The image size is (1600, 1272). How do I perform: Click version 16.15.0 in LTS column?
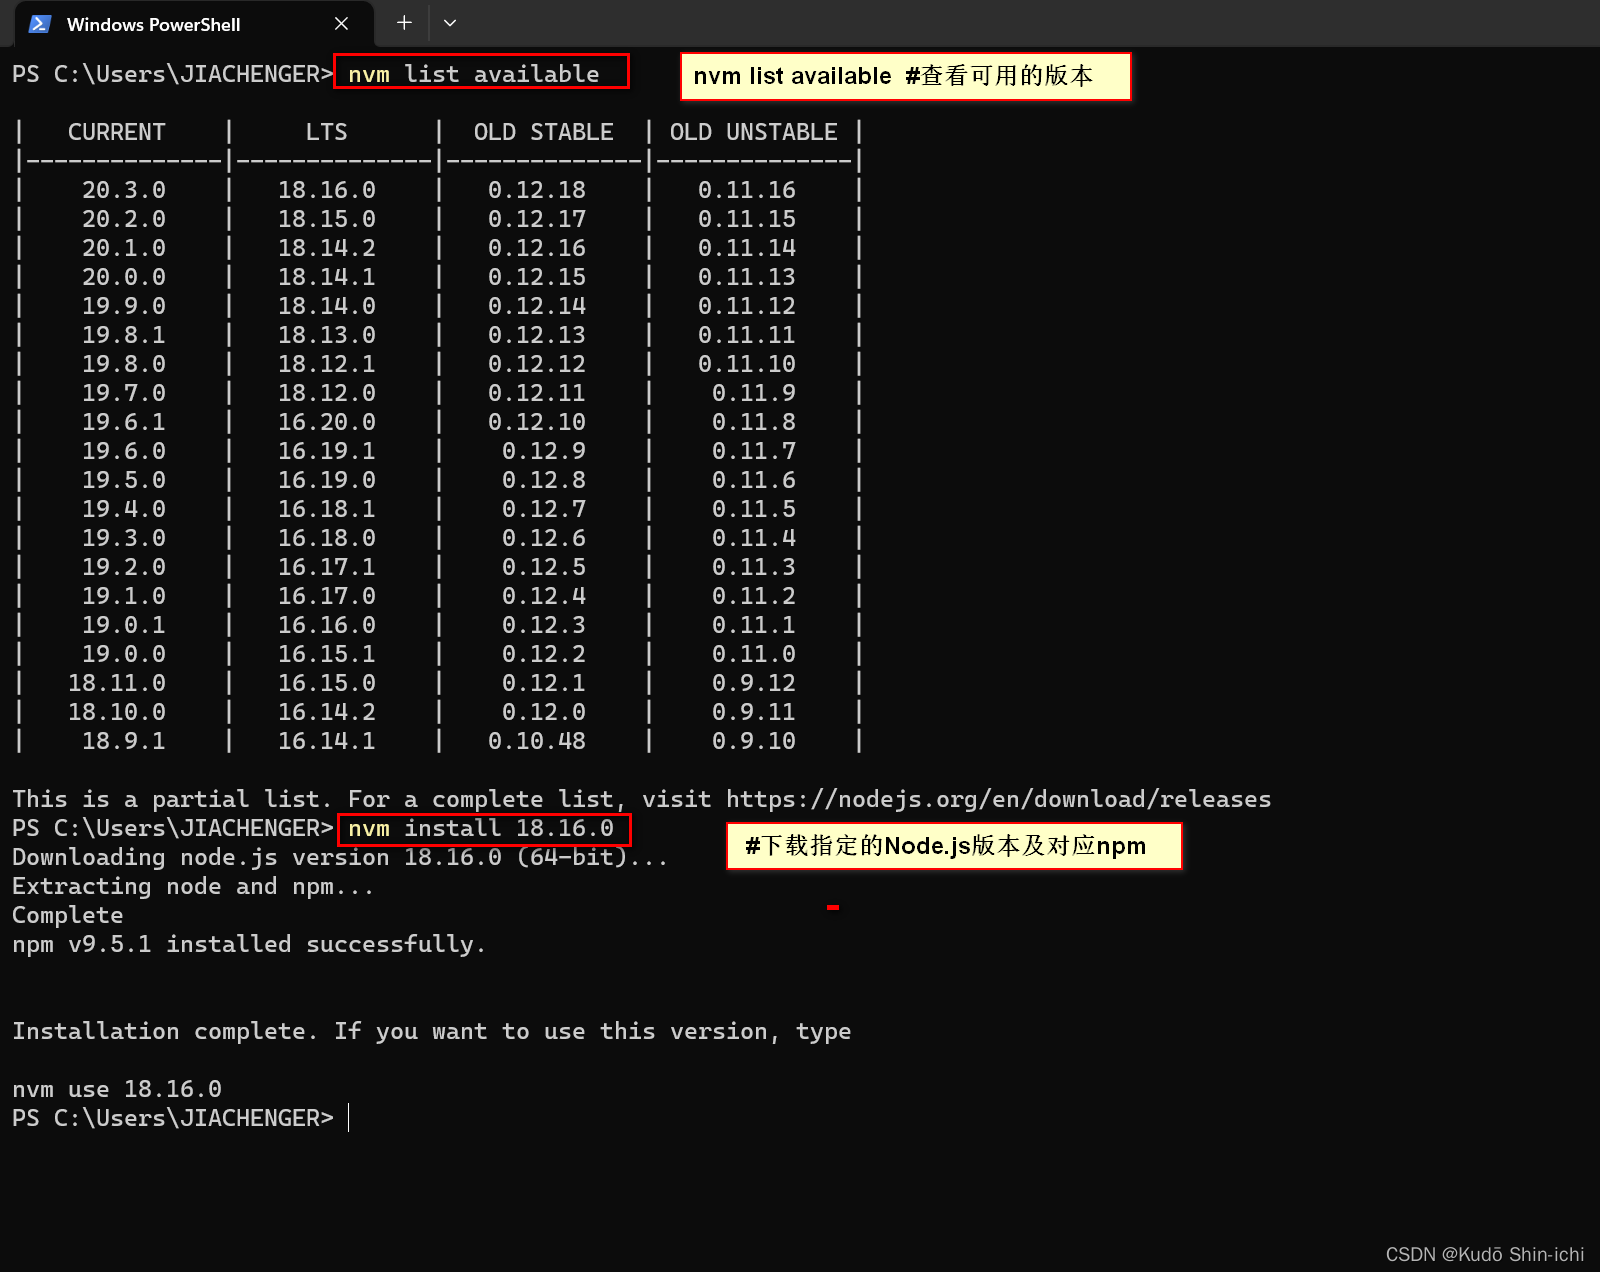[x=327, y=683]
